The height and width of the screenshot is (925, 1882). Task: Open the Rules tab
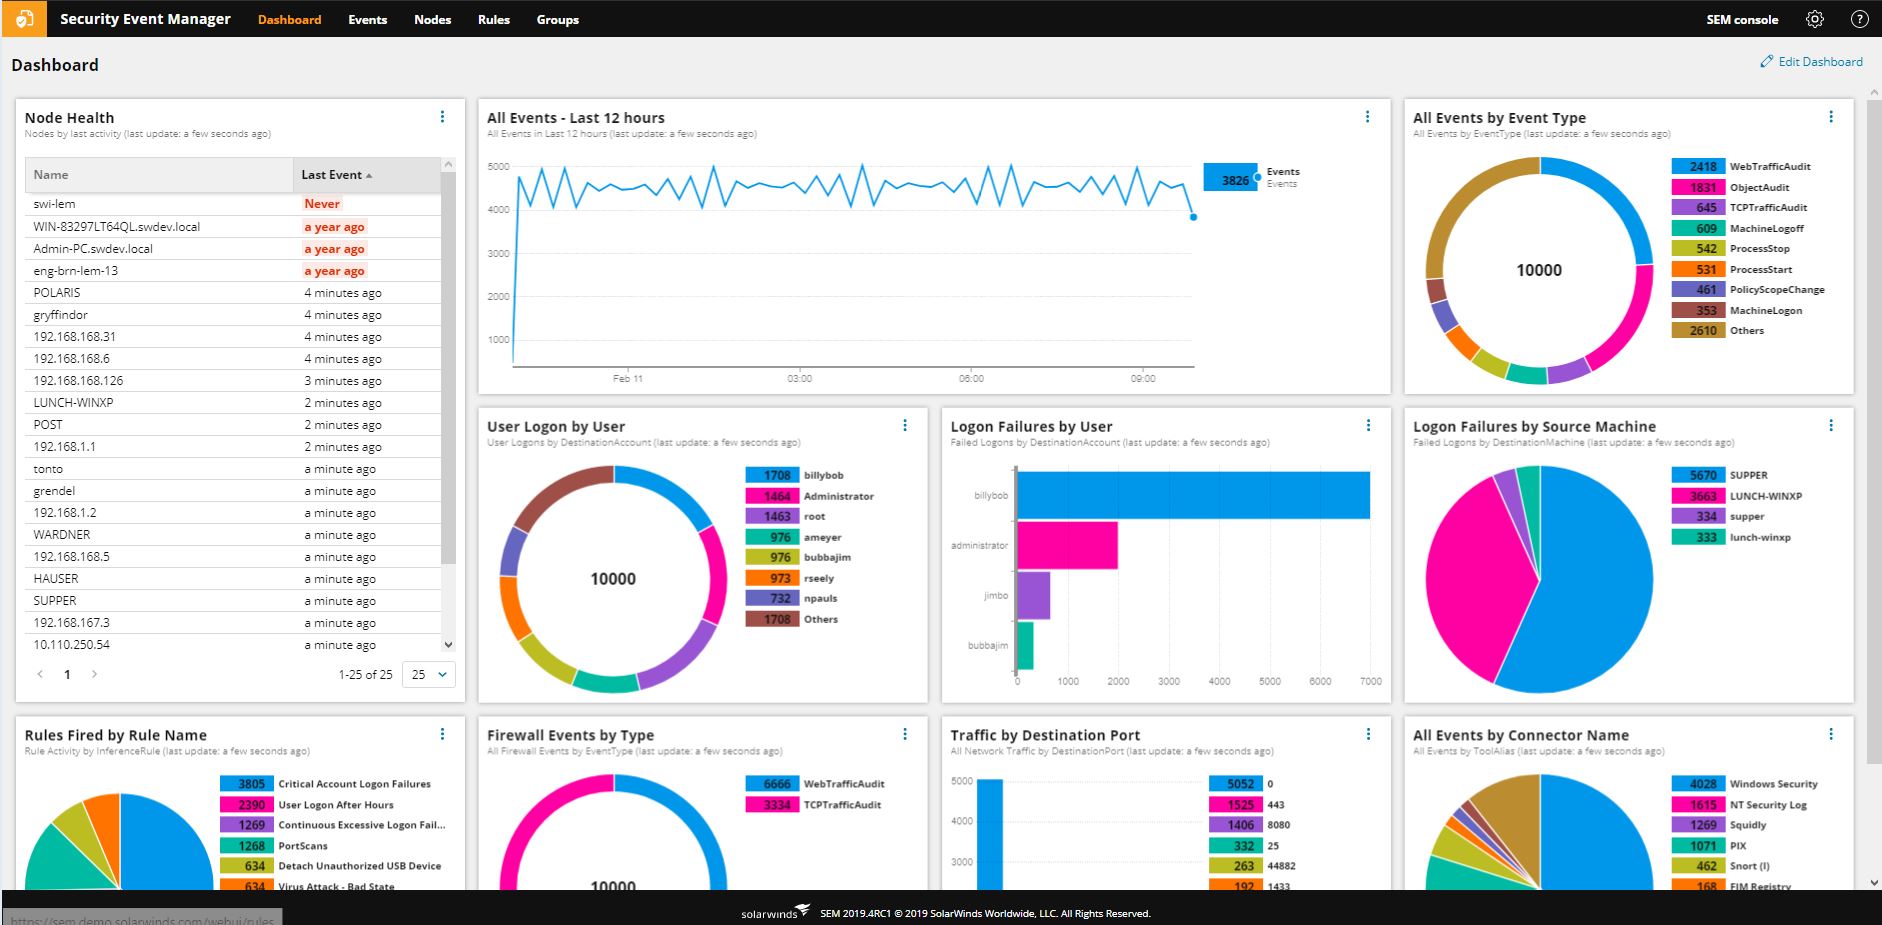(494, 20)
